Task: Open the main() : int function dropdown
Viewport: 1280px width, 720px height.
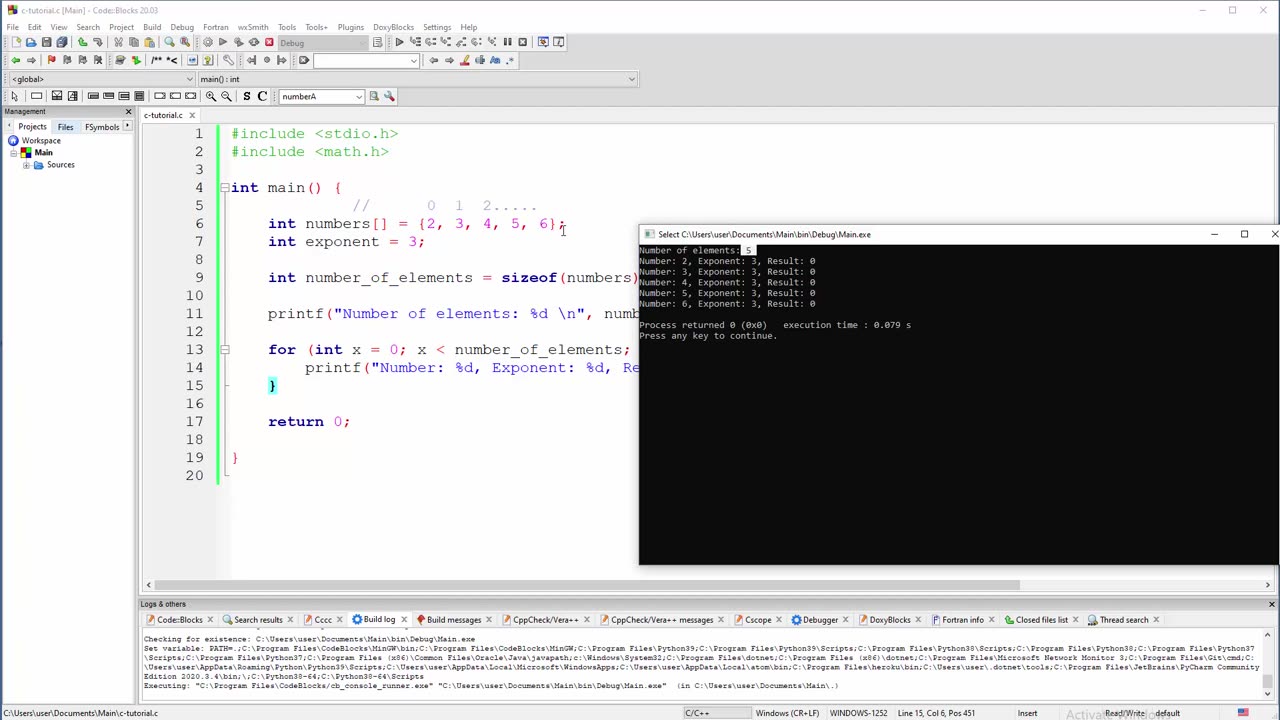Action: click(x=416, y=79)
